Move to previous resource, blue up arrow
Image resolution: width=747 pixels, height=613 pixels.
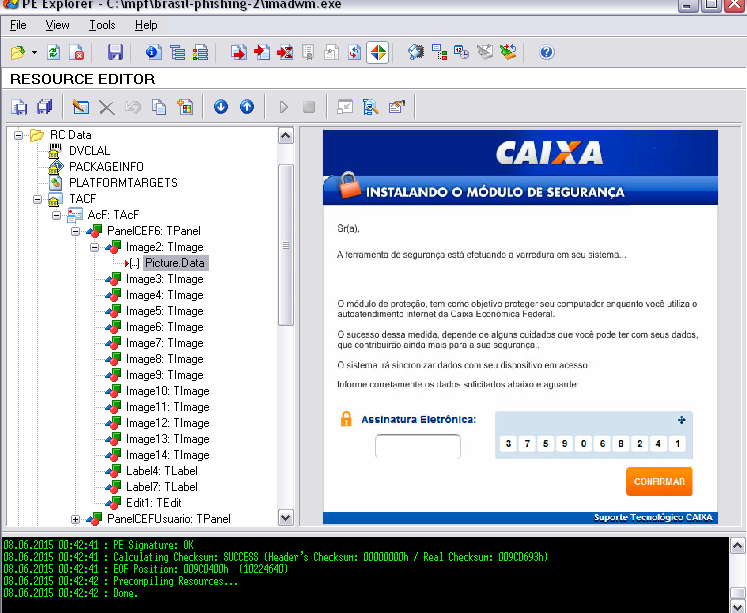pyautogui.click(x=247, y=107)
